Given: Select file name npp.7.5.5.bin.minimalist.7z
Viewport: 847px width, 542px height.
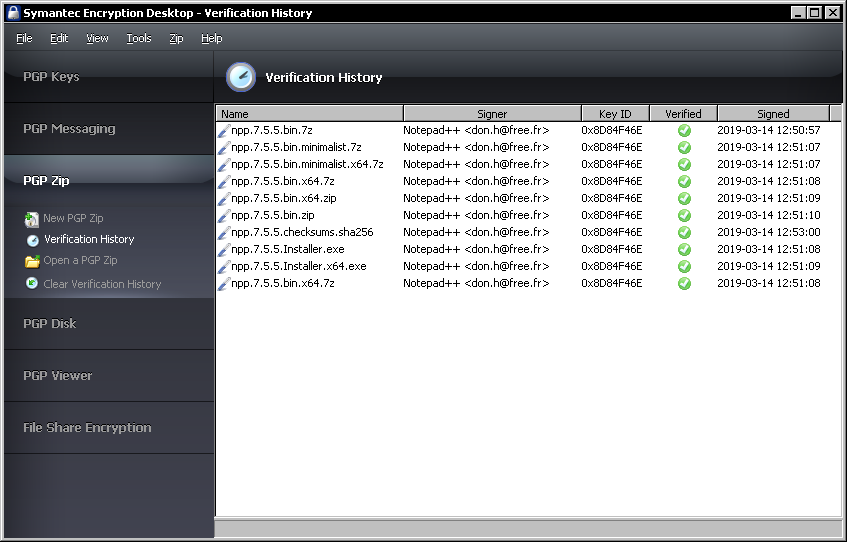Looking at the screenshot, I should [297, 147].
